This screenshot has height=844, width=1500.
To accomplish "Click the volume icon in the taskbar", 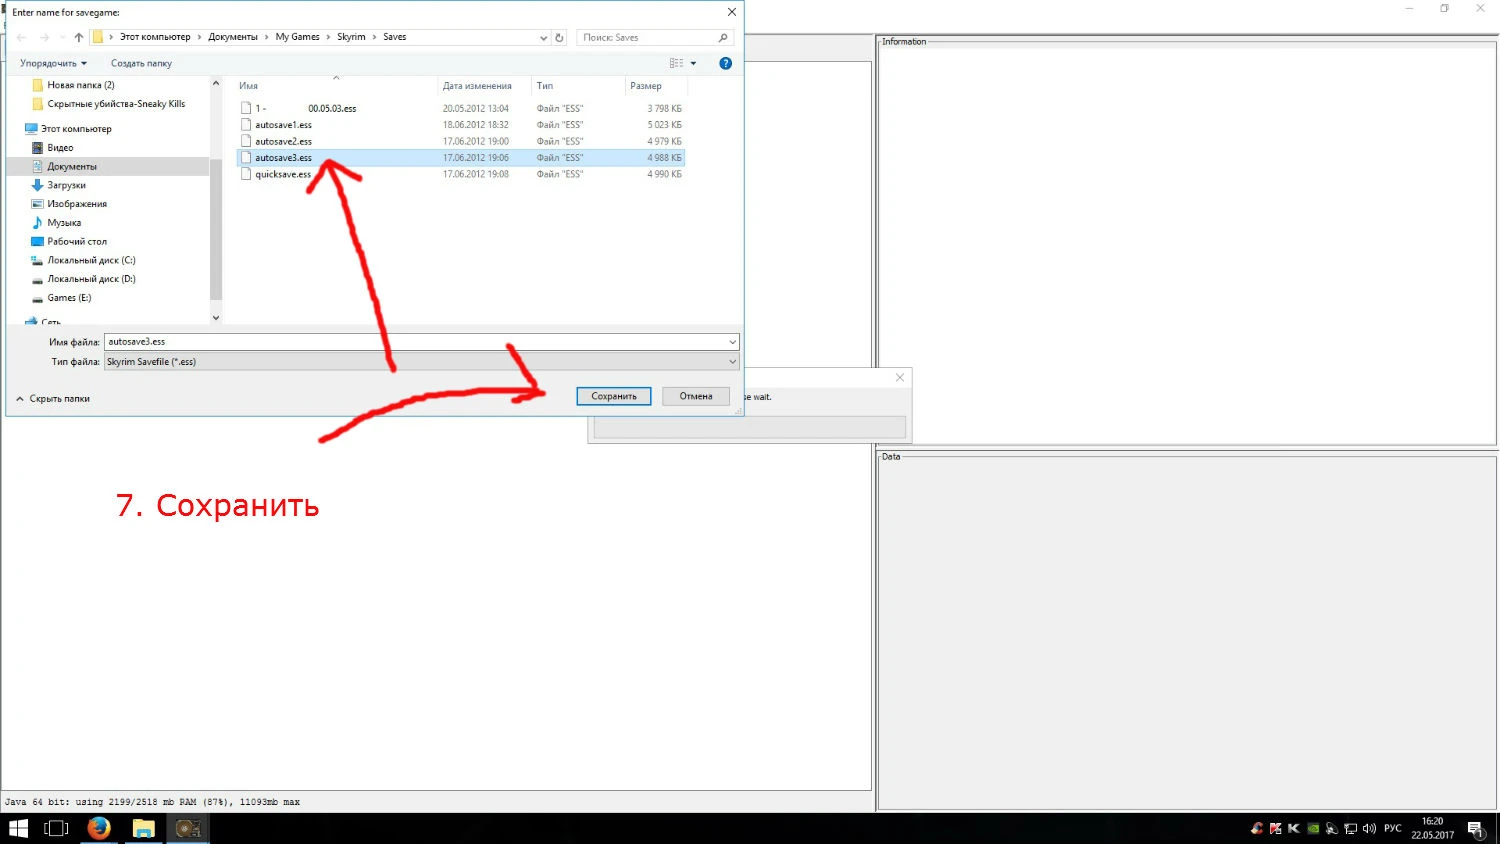I will tap(1368, 828).
